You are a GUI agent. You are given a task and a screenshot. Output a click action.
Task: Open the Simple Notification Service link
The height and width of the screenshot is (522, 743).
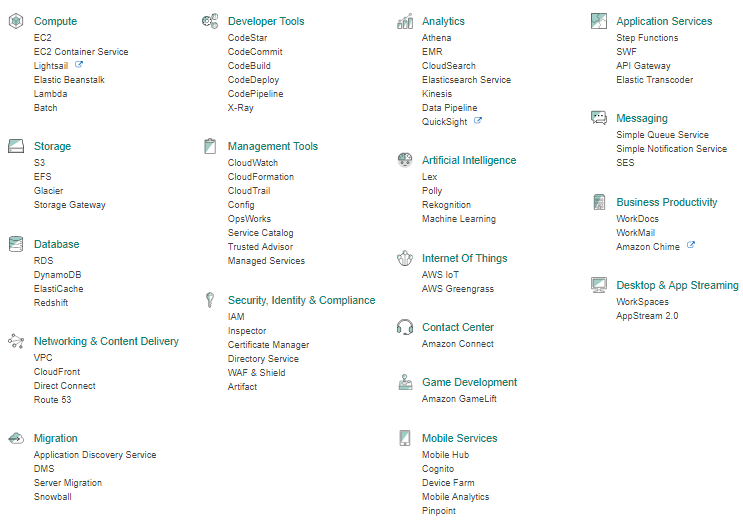point(671,149)
